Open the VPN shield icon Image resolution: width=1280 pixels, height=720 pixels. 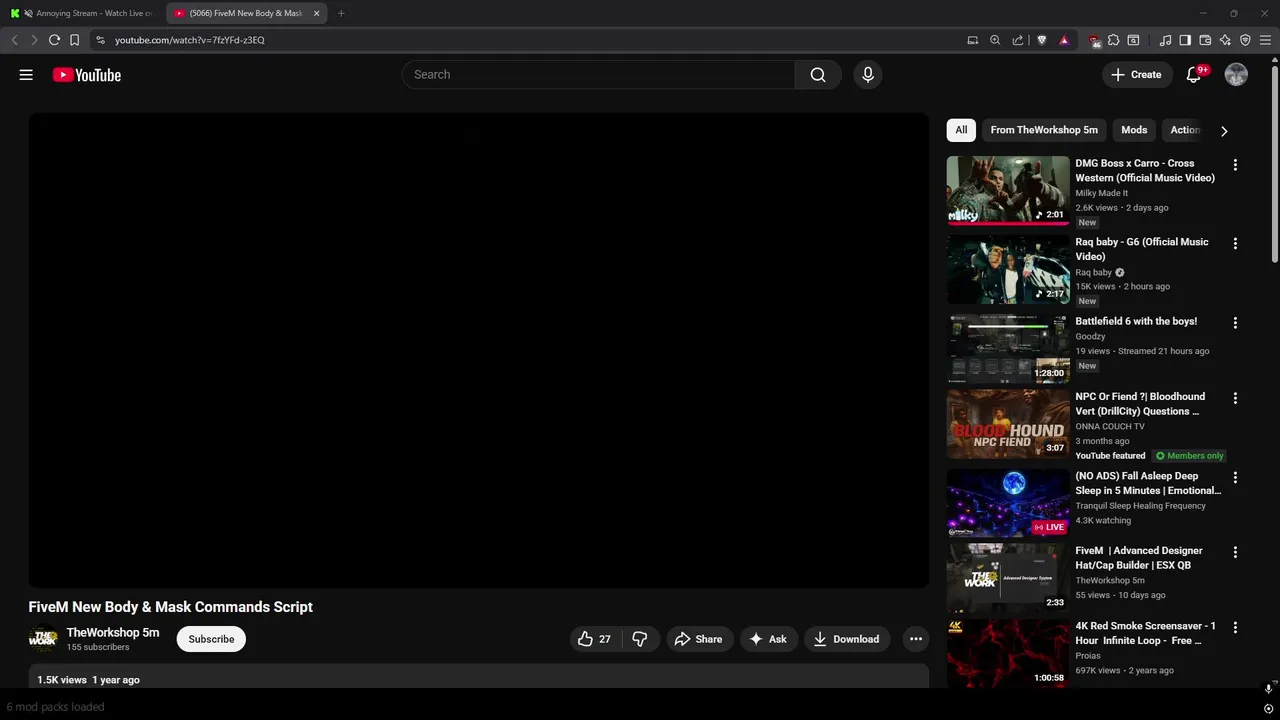pyautogui.click(x=1245, y=40)
